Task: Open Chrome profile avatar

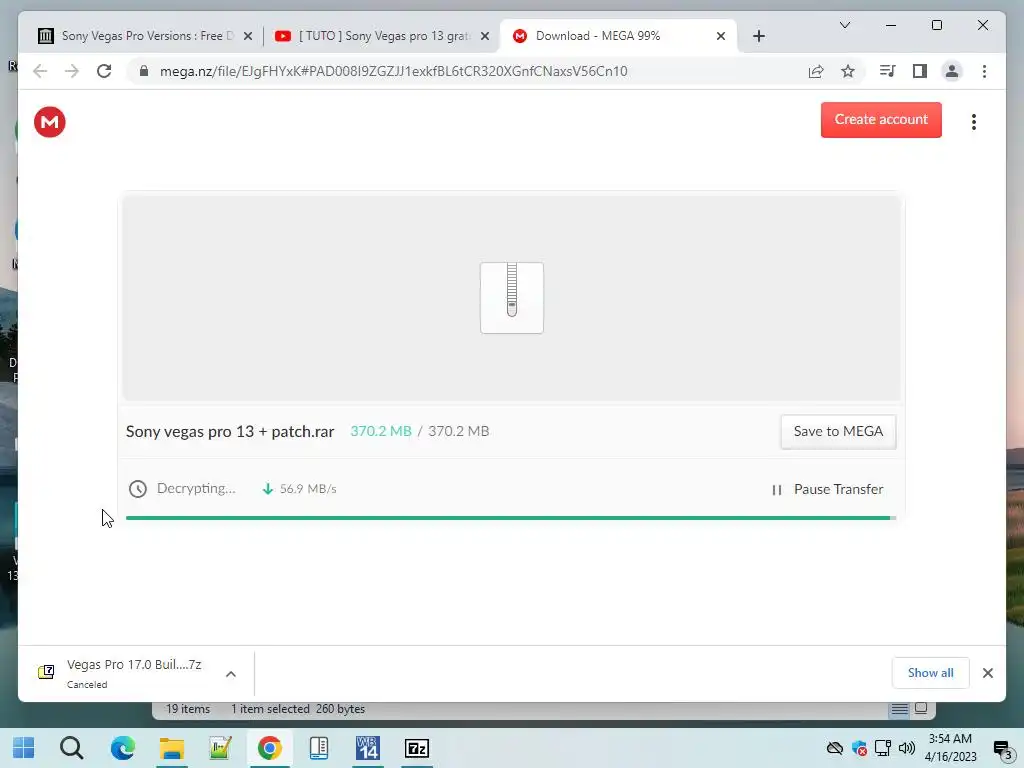Action: pos(952,71)
